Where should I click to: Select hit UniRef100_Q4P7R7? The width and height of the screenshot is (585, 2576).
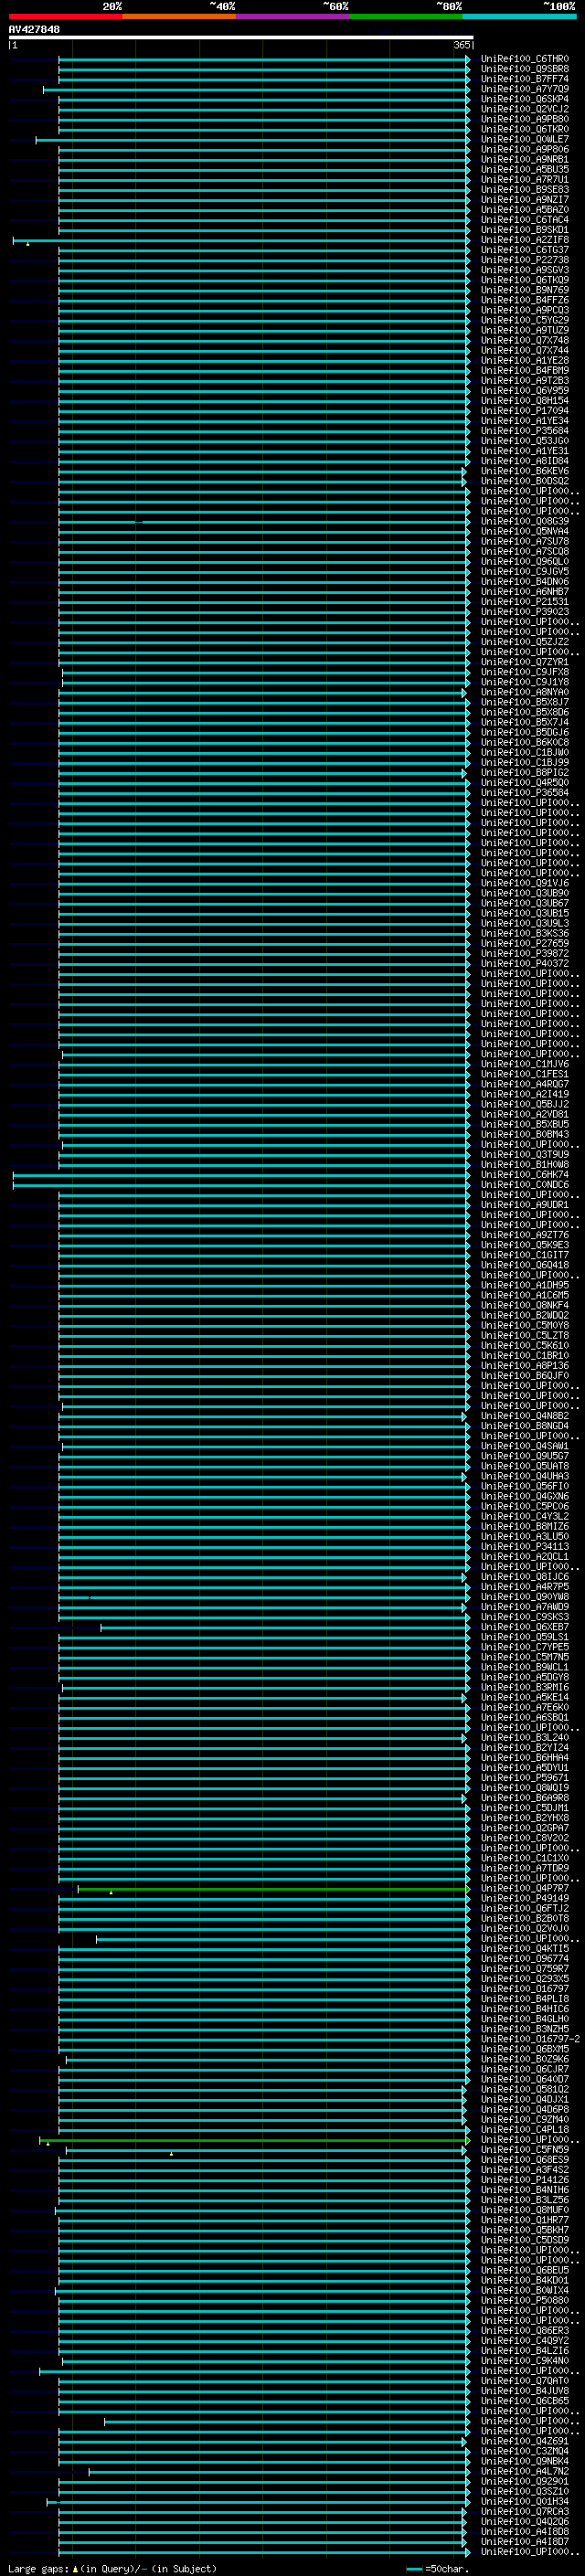pyautogui.click(x=525, y=1888)
